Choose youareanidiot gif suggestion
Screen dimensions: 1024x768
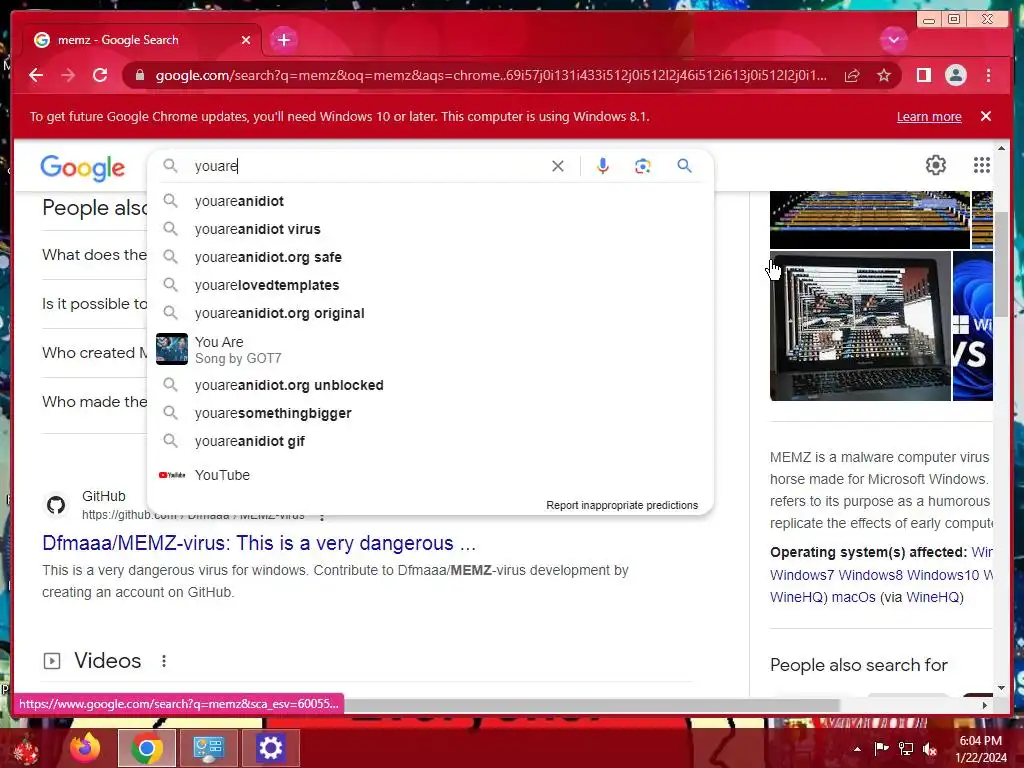click(x=431, y=441)
